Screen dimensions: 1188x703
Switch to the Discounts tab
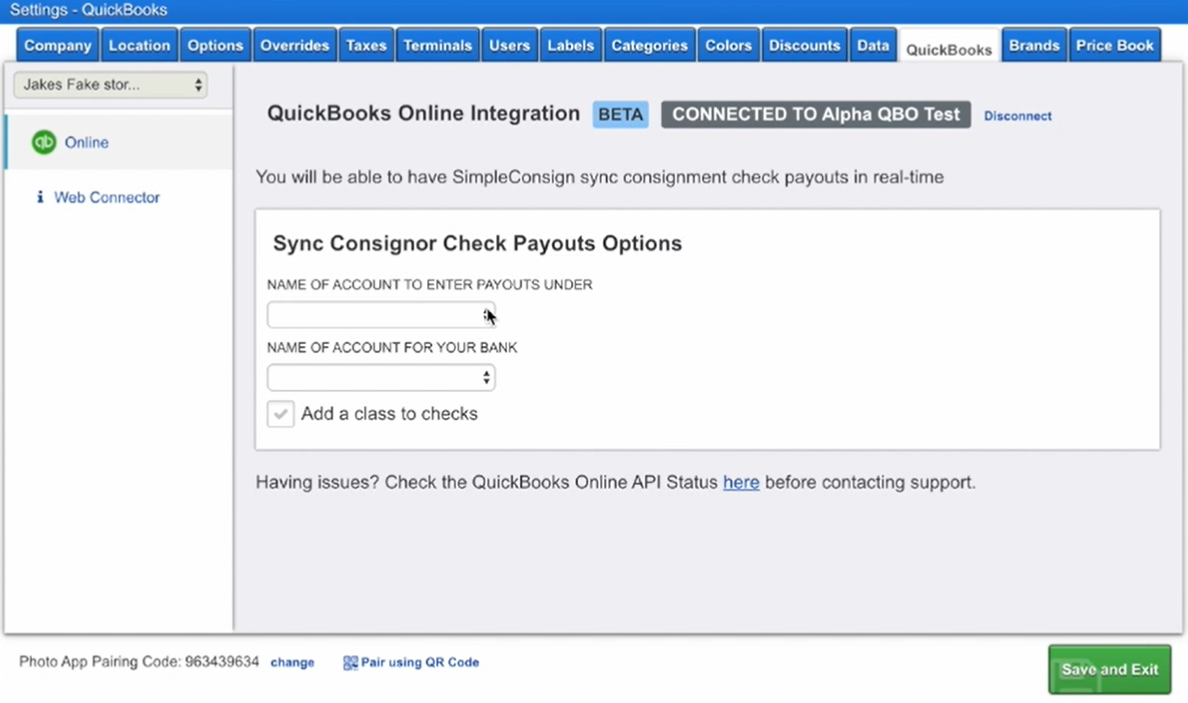805,45
